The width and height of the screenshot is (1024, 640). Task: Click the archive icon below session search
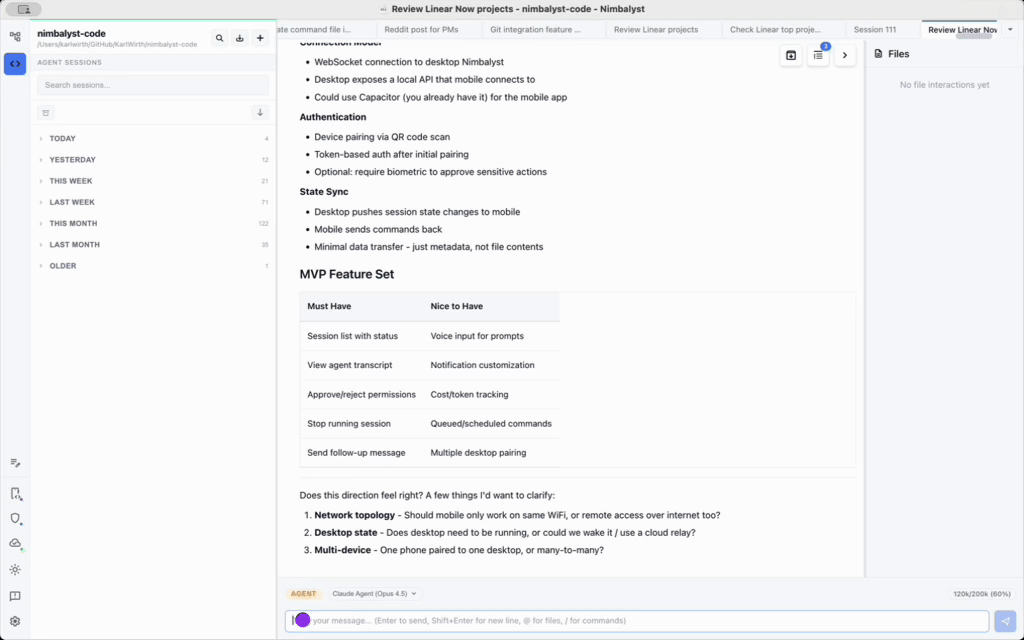(46, 113)
